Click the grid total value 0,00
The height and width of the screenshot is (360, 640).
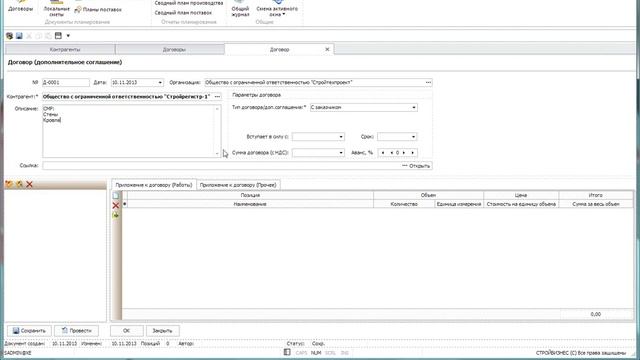click(596, 314)
